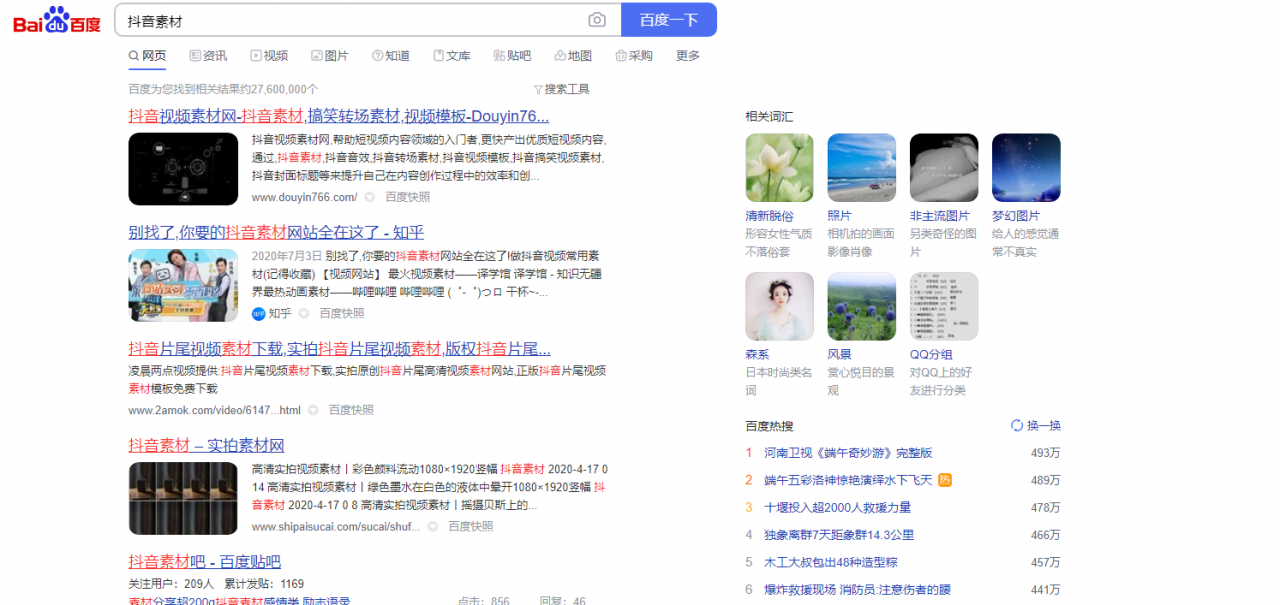Select the 网页 tab

[147, 56]
